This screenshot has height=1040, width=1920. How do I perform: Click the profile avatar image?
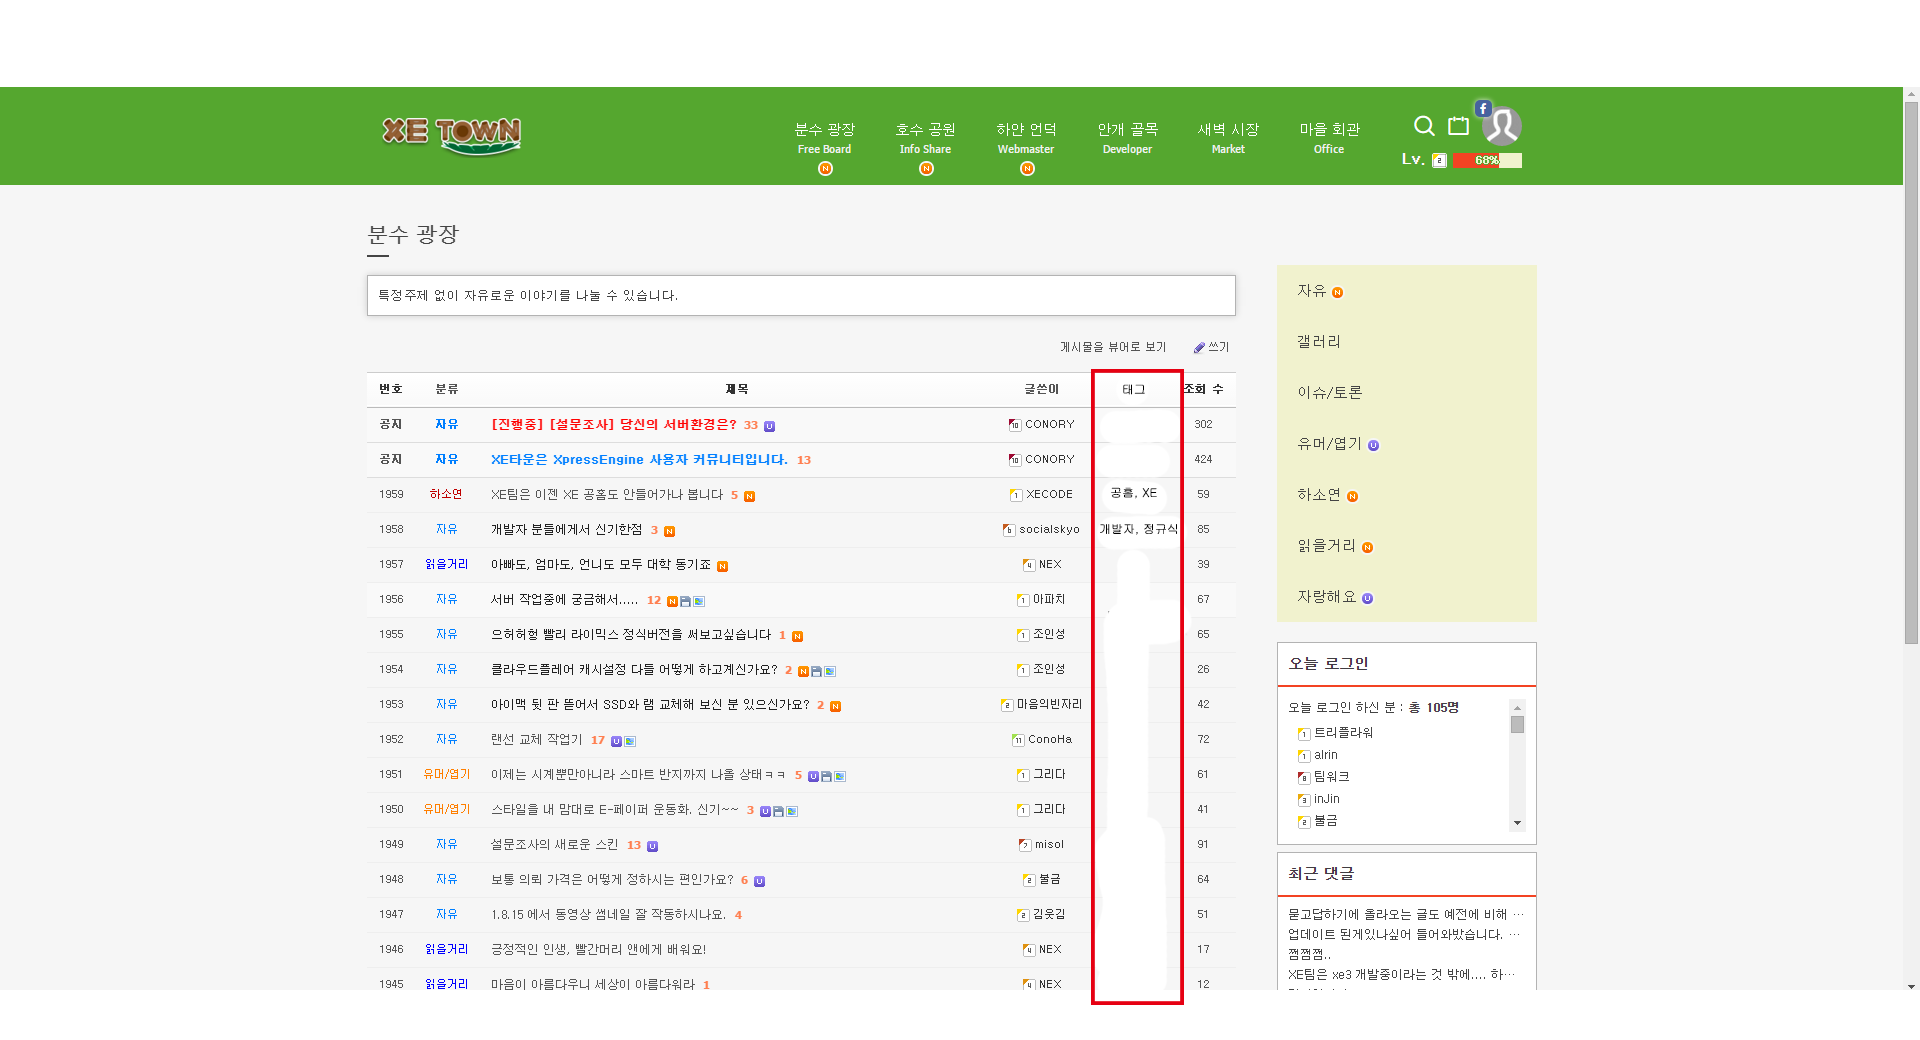(x=1502, y=126)
